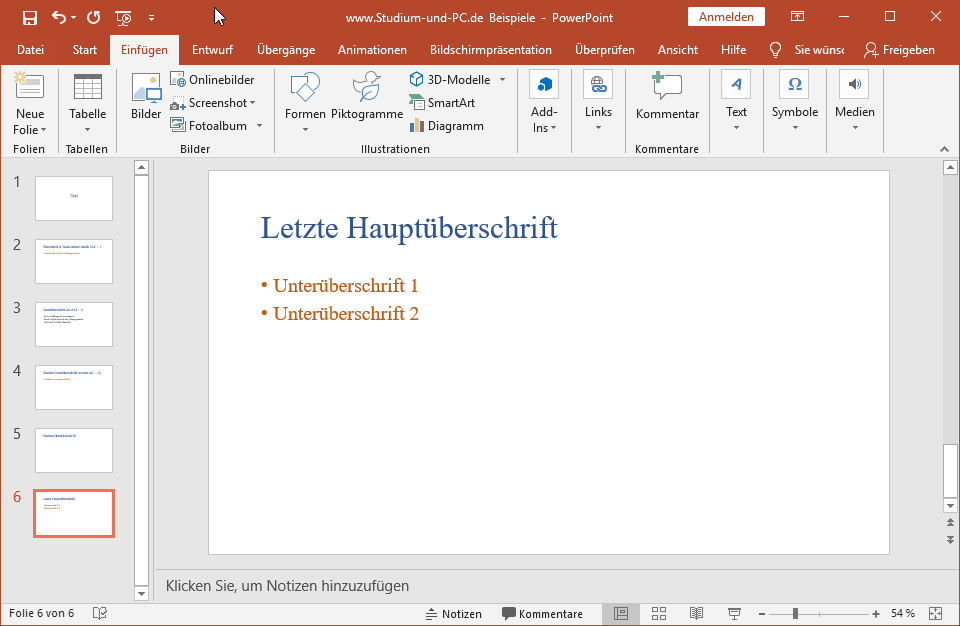Click the Fotoalbum icon

point(178,126)
